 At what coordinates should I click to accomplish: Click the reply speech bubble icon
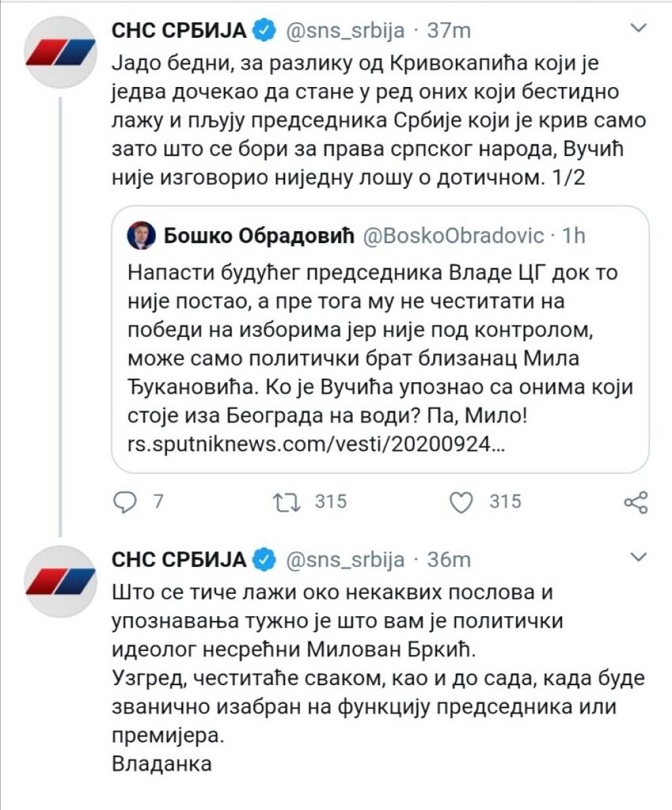coord(124,502)
